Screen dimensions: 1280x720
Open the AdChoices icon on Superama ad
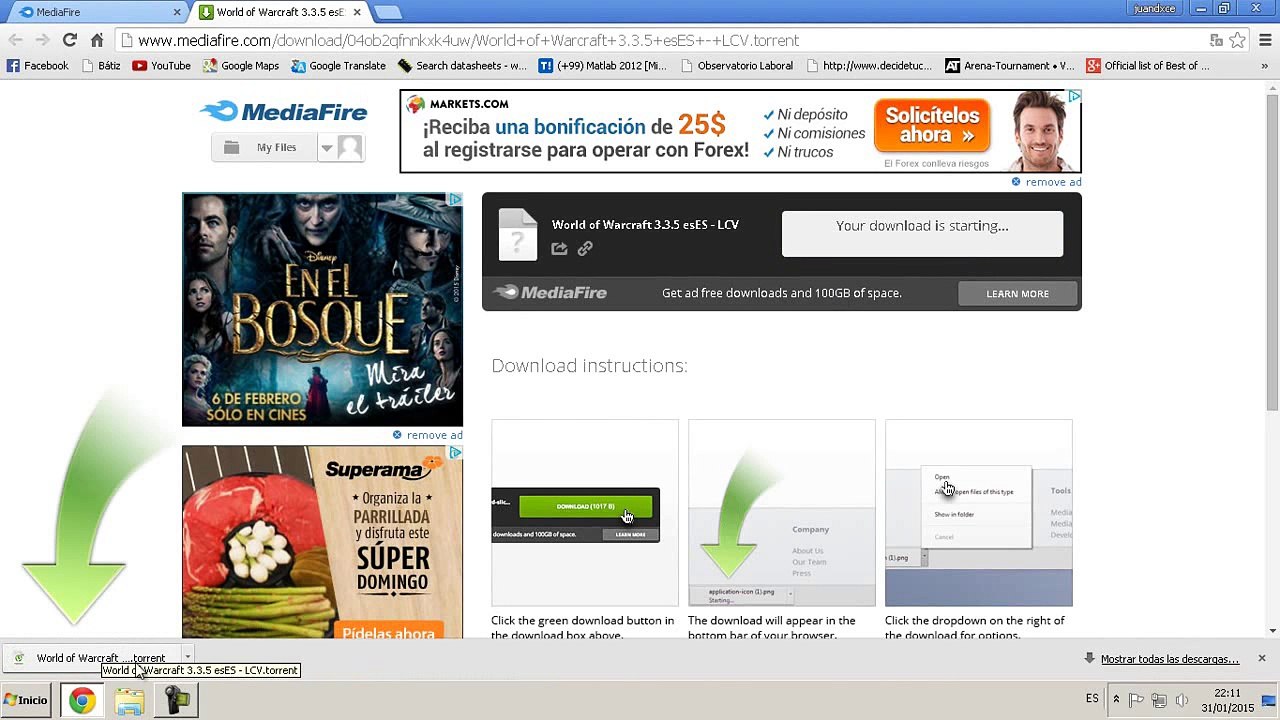pyautogui.click(x=455, y=453)
